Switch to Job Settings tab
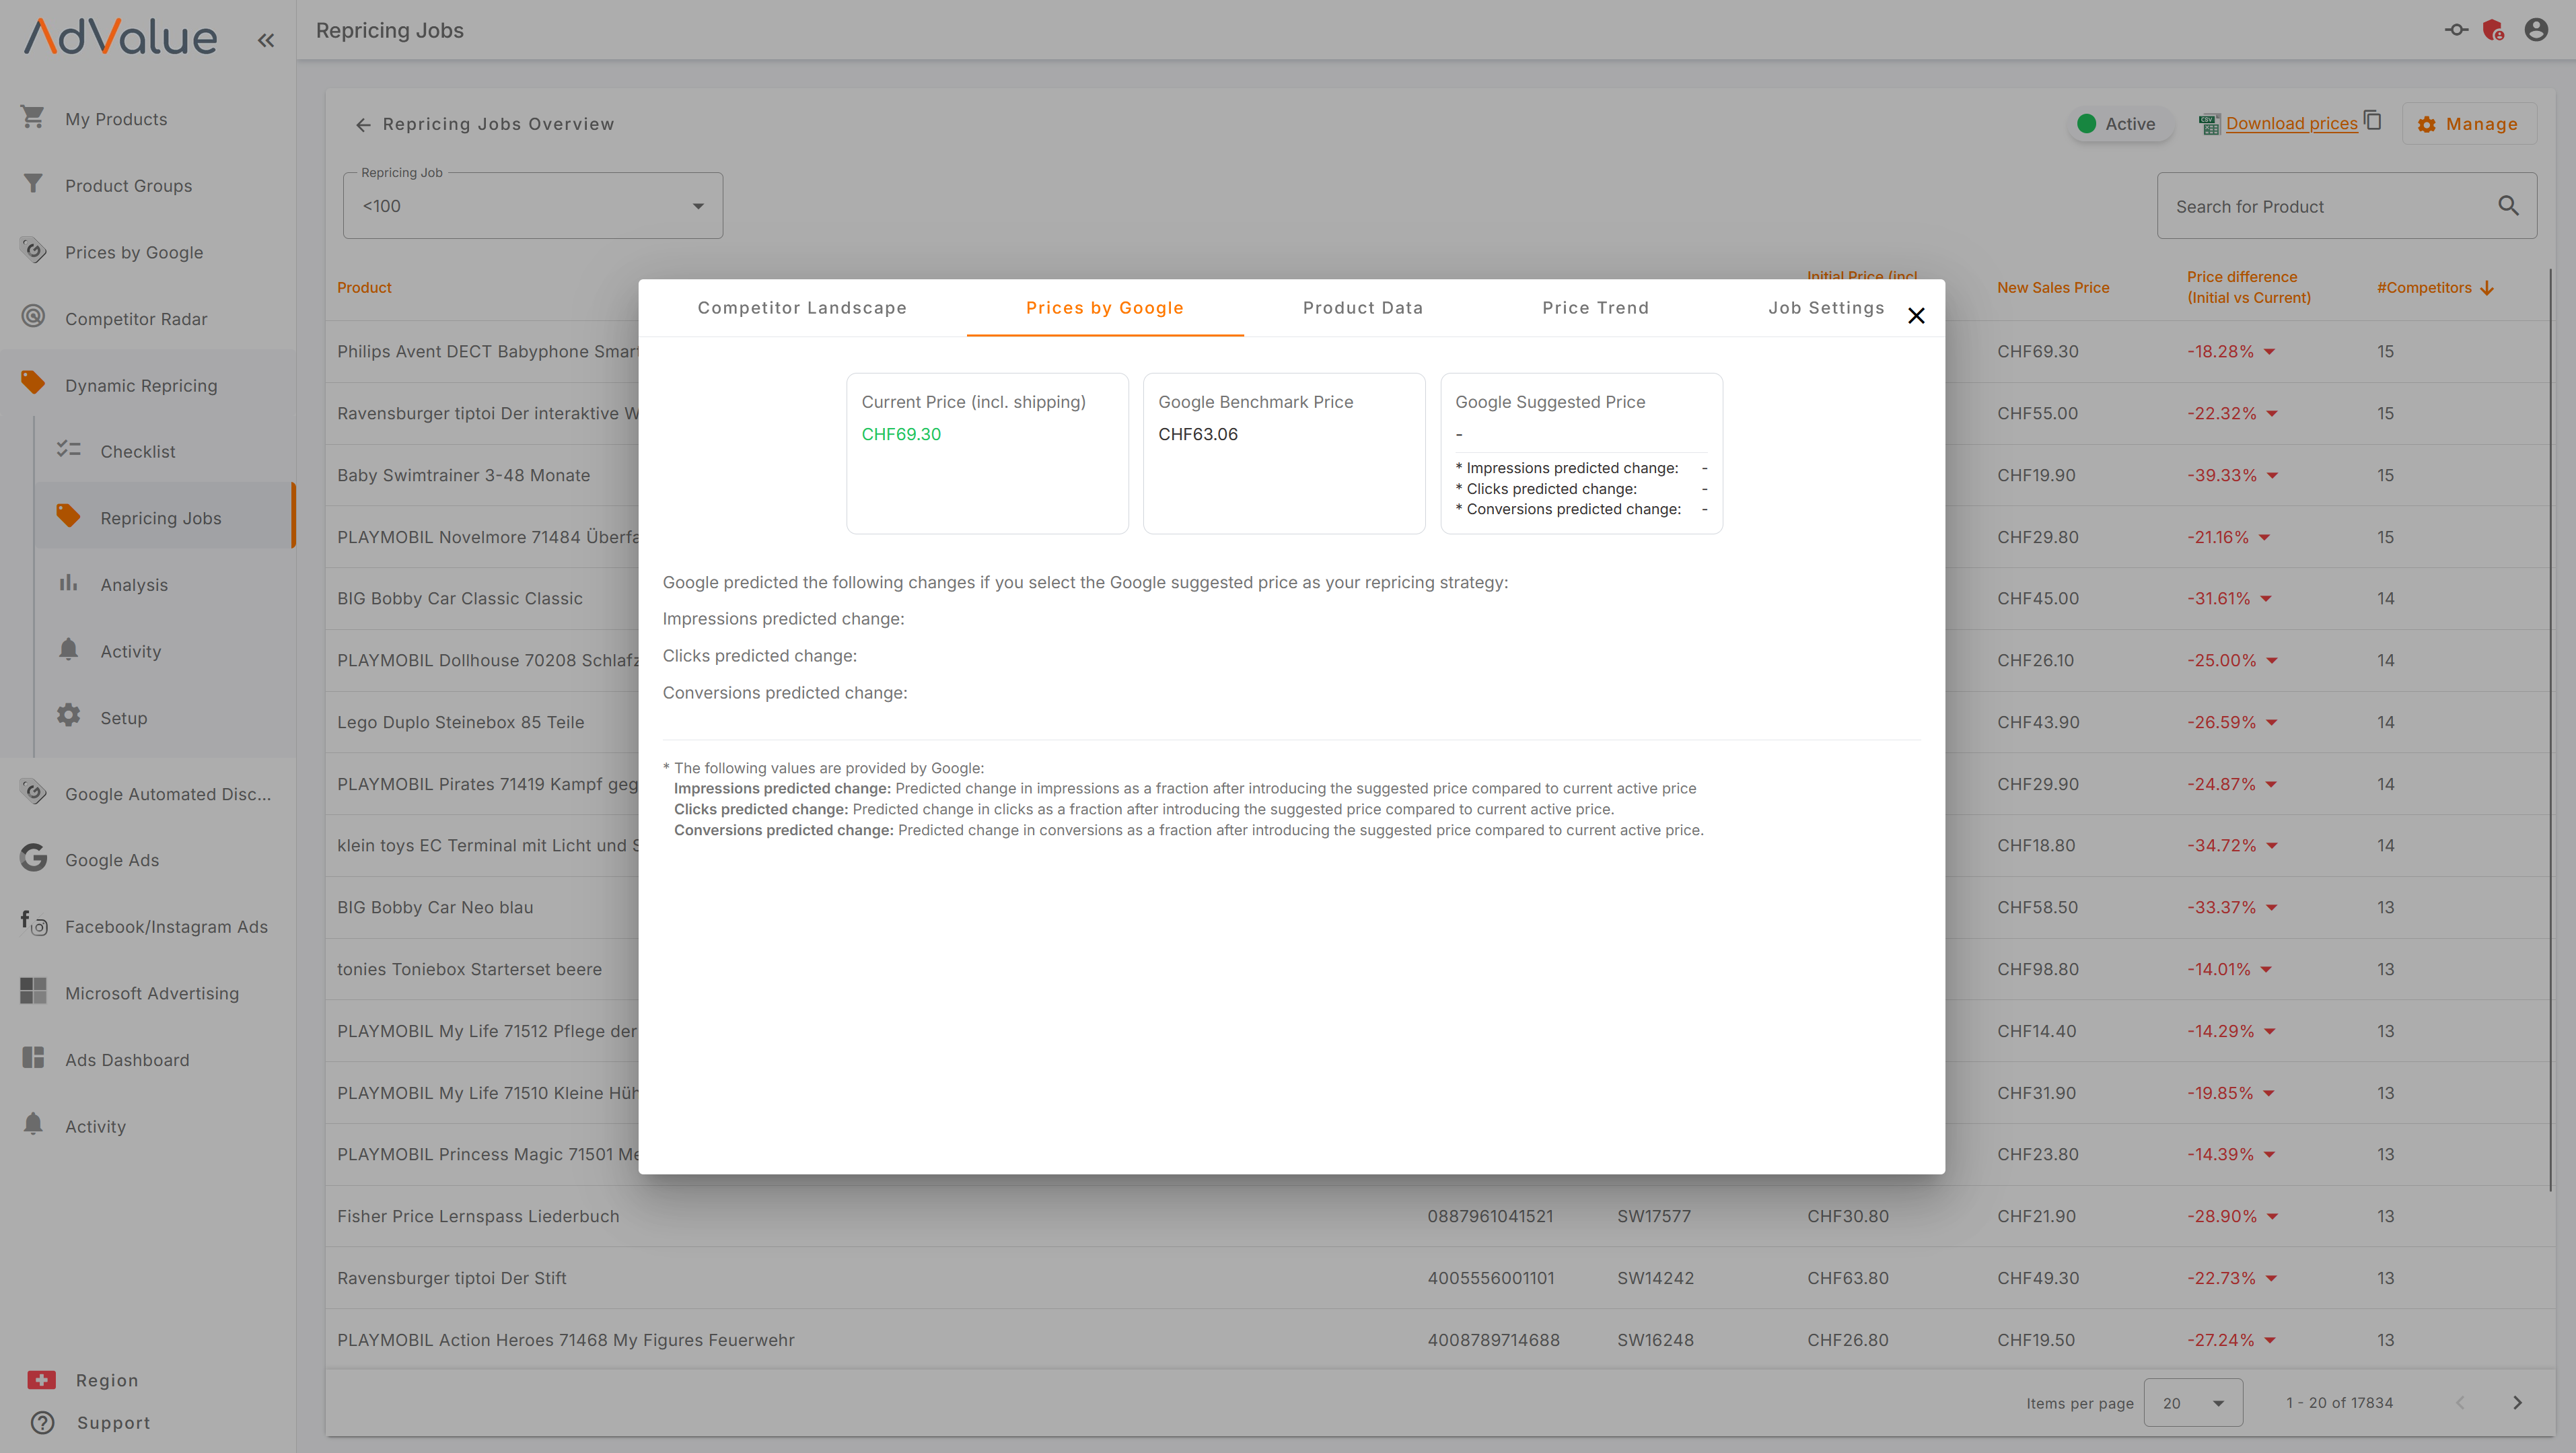The image size is (2576, 1453). tap(1826, 308)
